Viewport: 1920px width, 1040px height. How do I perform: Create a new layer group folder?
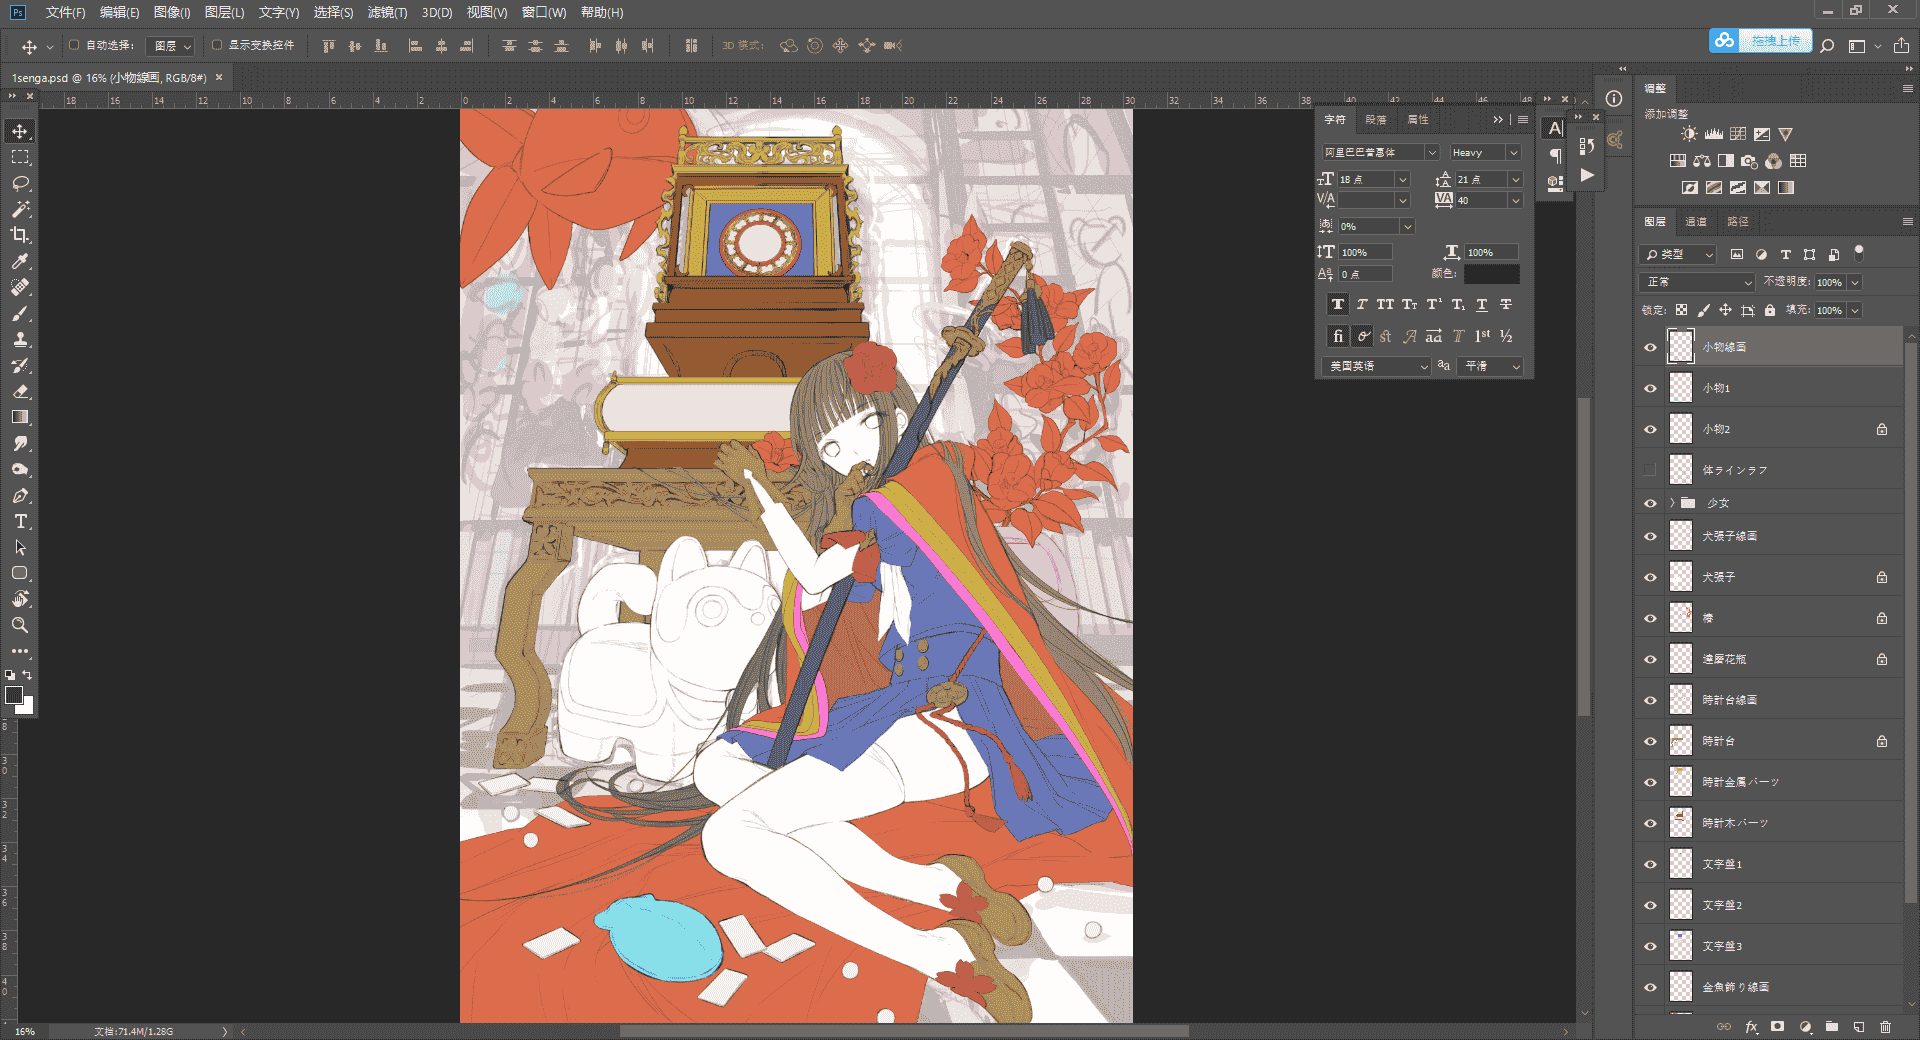[x=1832, y=1027]
